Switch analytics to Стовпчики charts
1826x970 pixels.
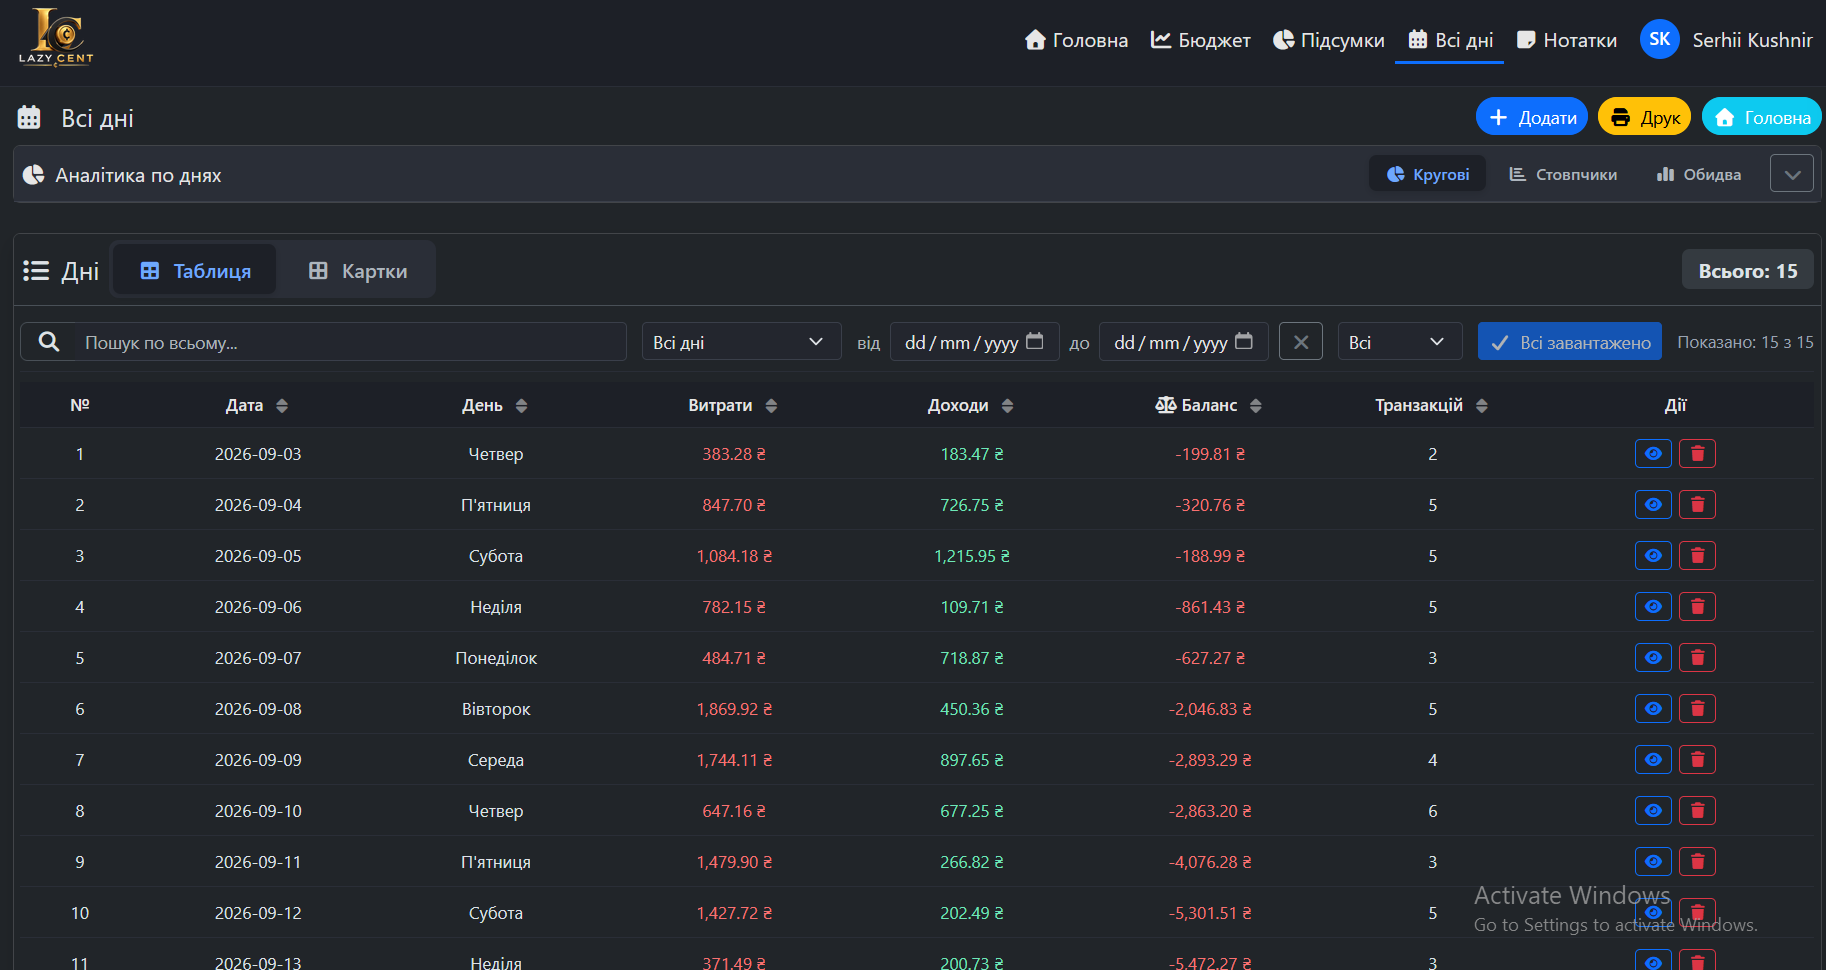[x=1563, y=174]
